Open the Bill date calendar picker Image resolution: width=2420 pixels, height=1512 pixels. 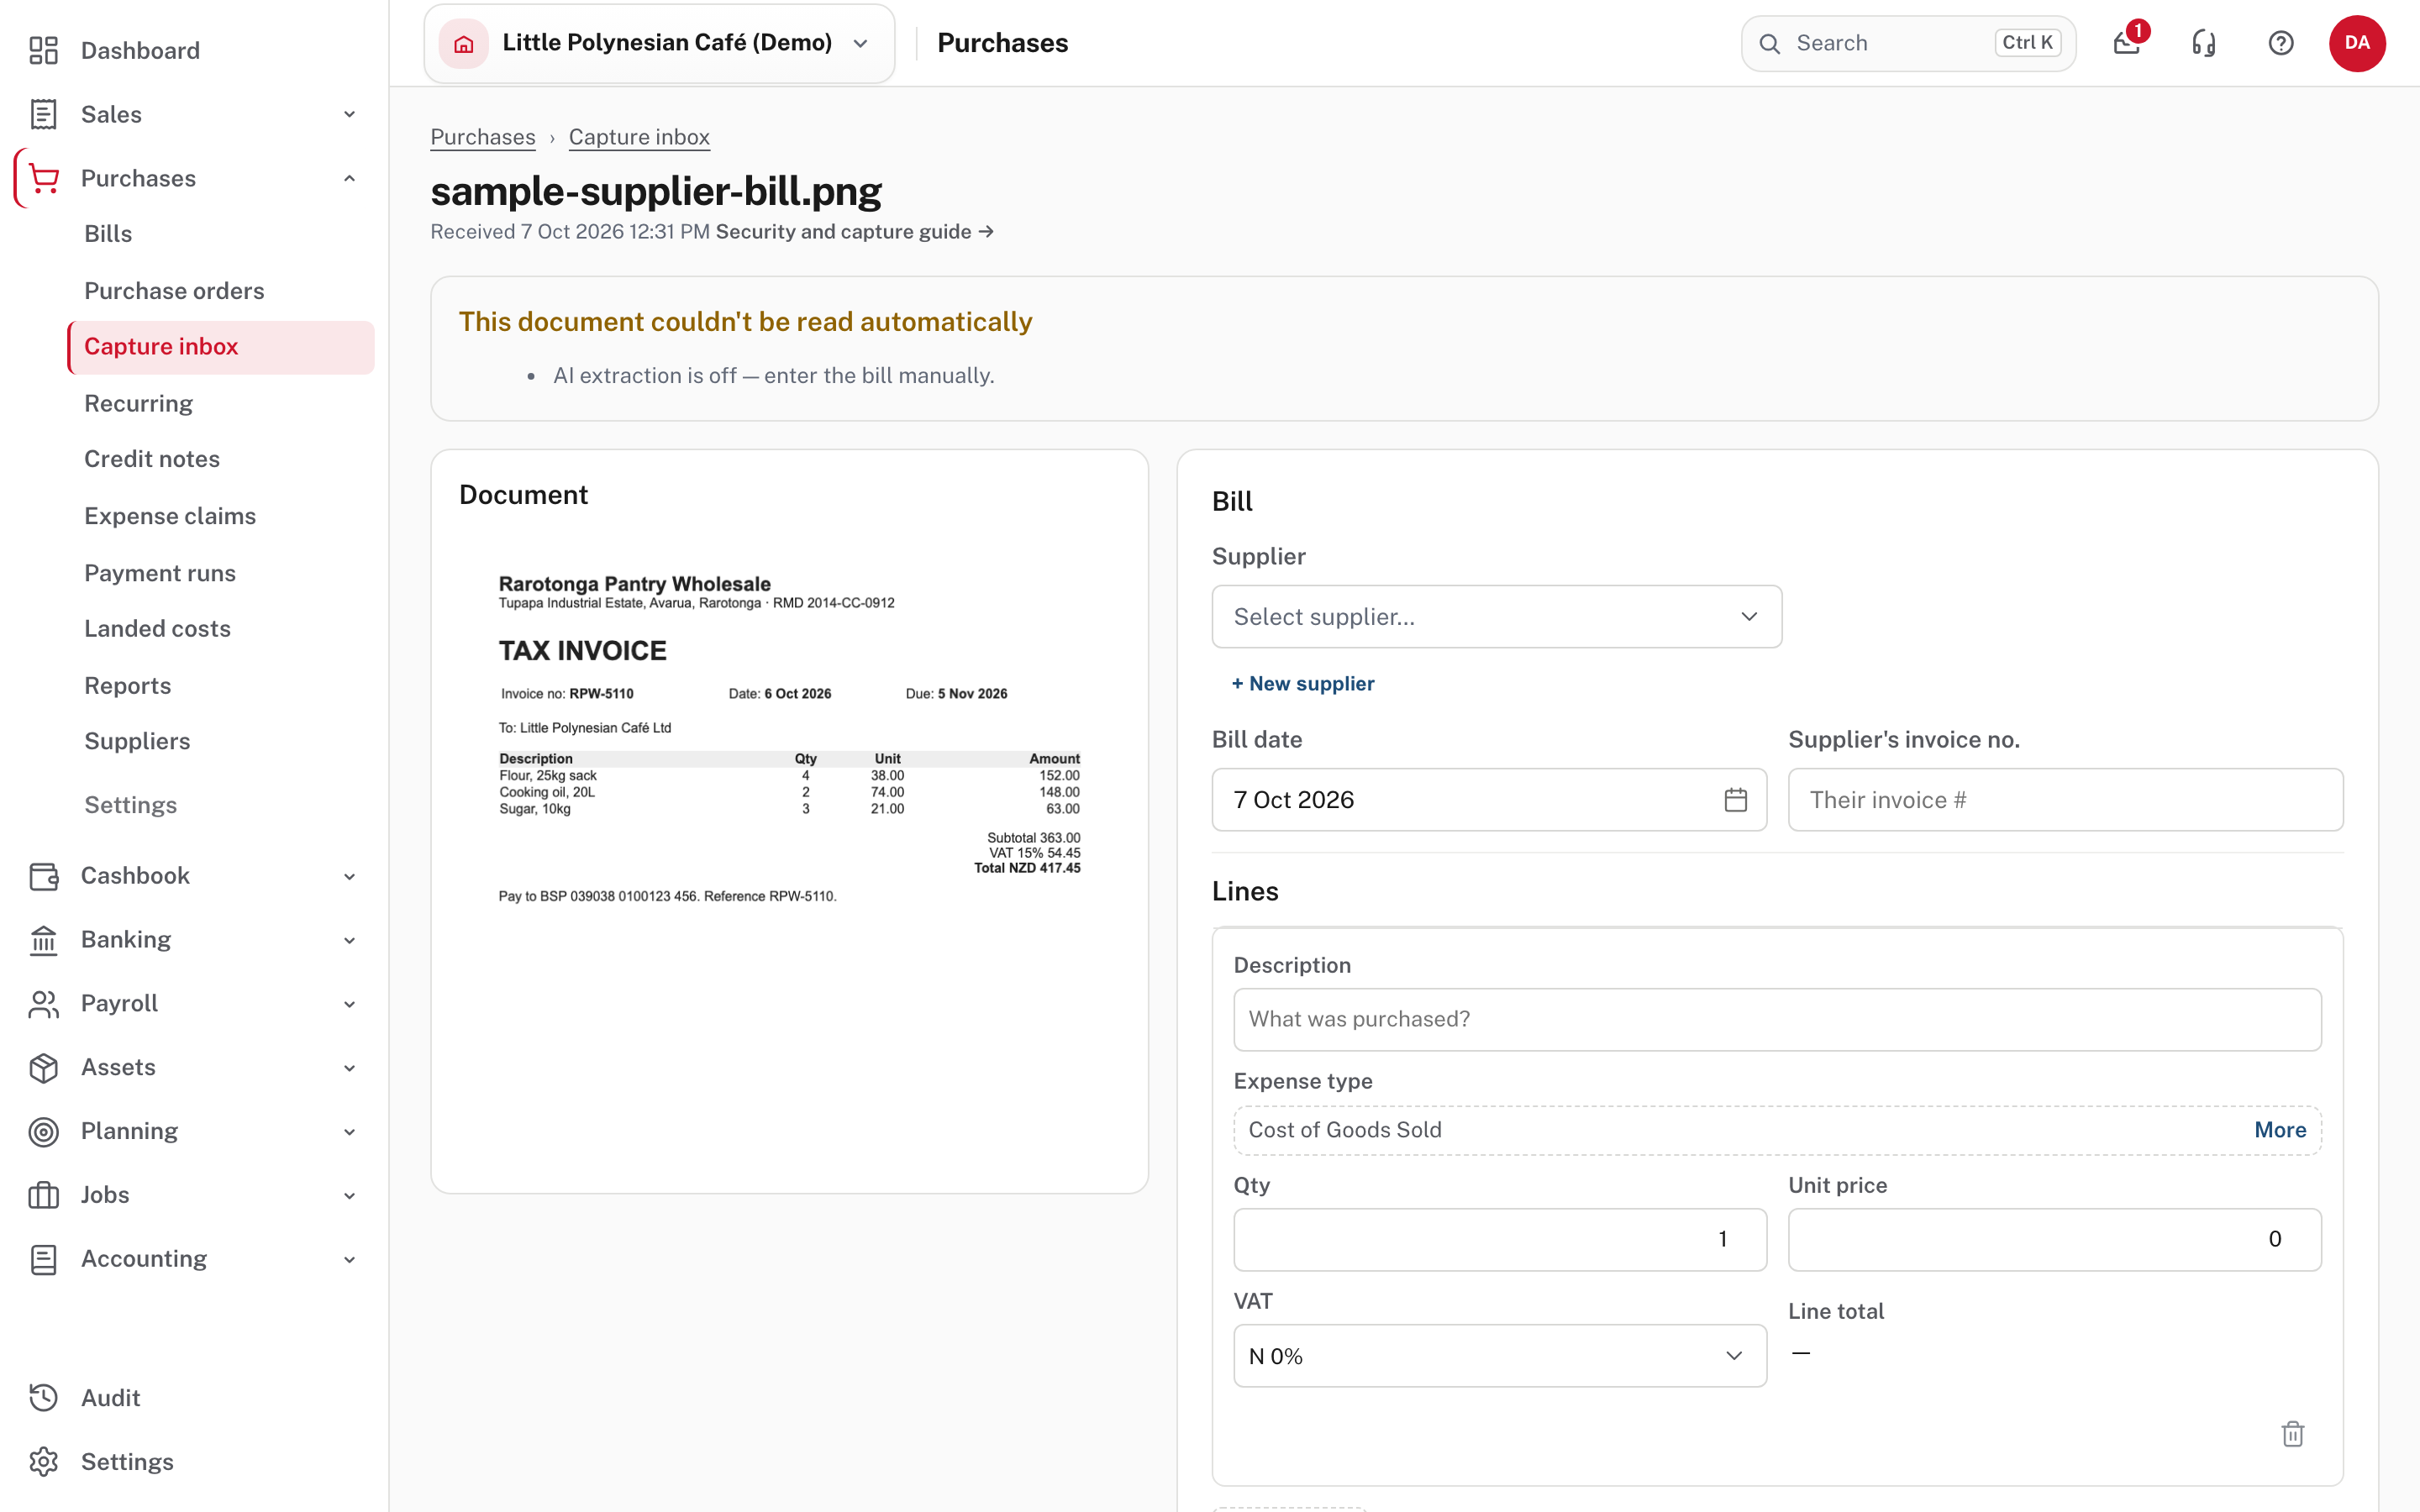coord(1735,800)
